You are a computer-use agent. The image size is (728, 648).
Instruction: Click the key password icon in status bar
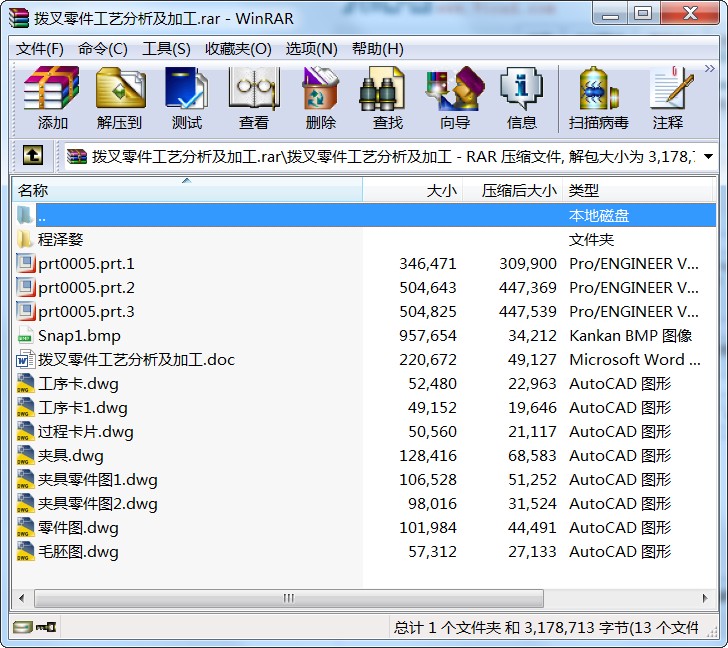tap(46, 628)
